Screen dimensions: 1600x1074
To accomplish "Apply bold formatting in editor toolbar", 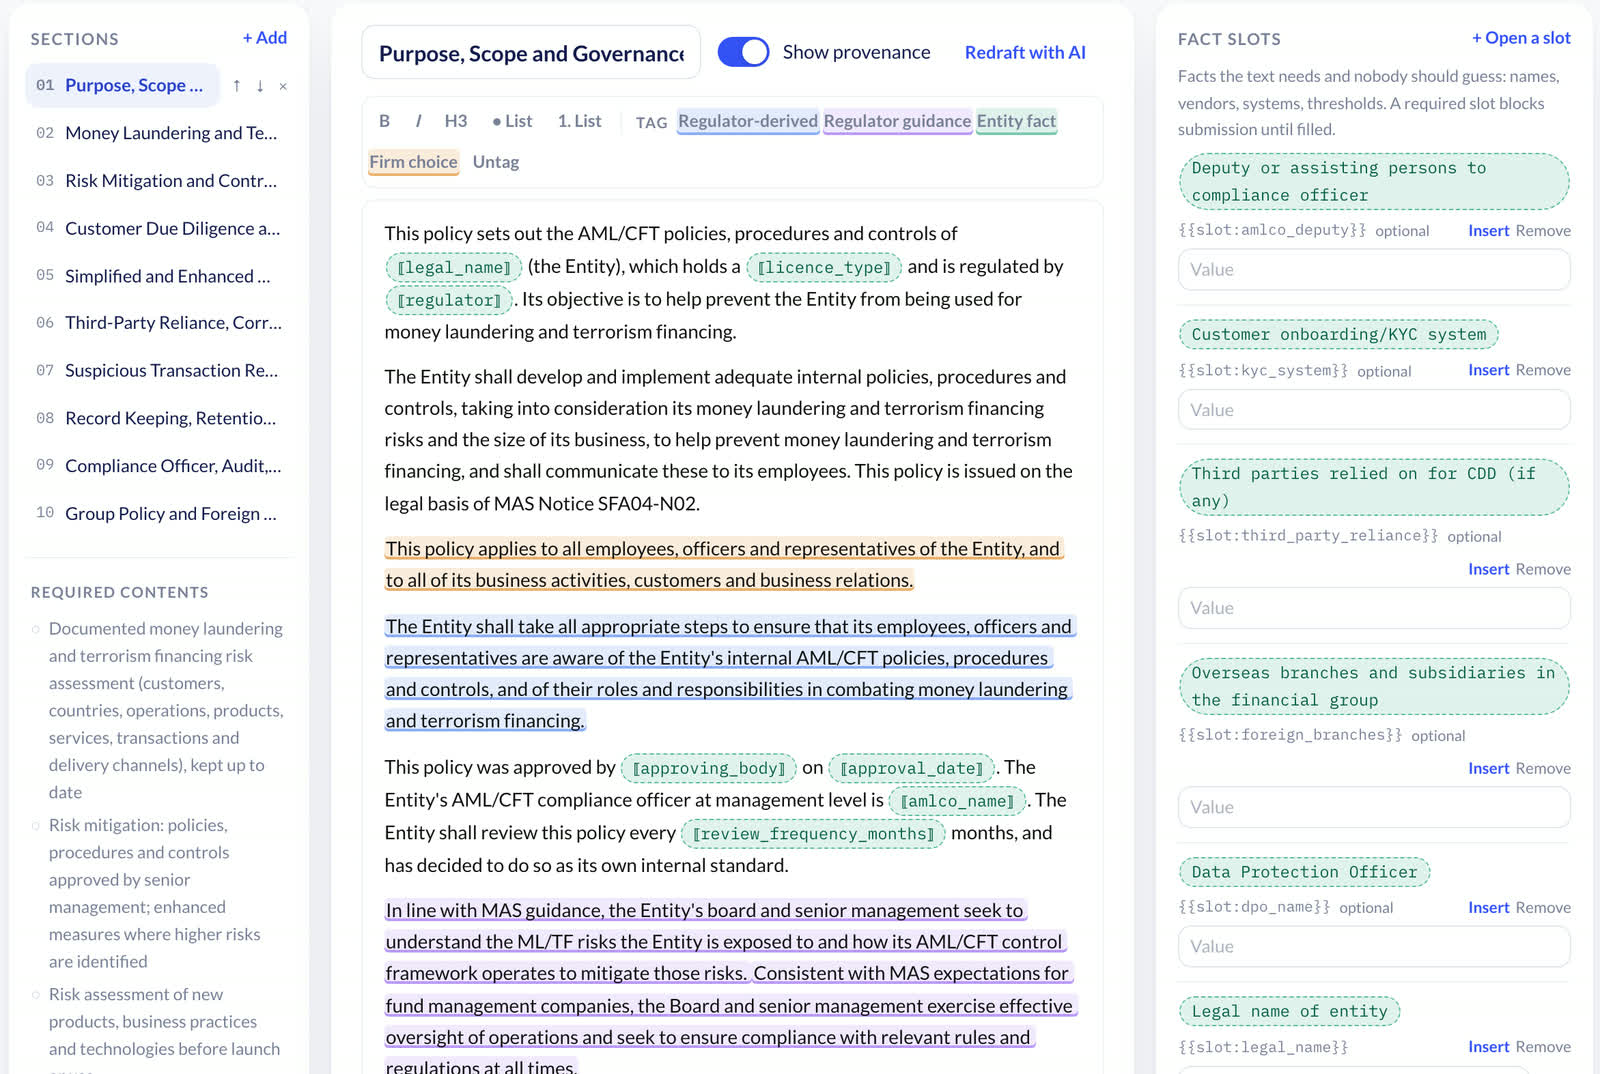I will tap(384, 121).
